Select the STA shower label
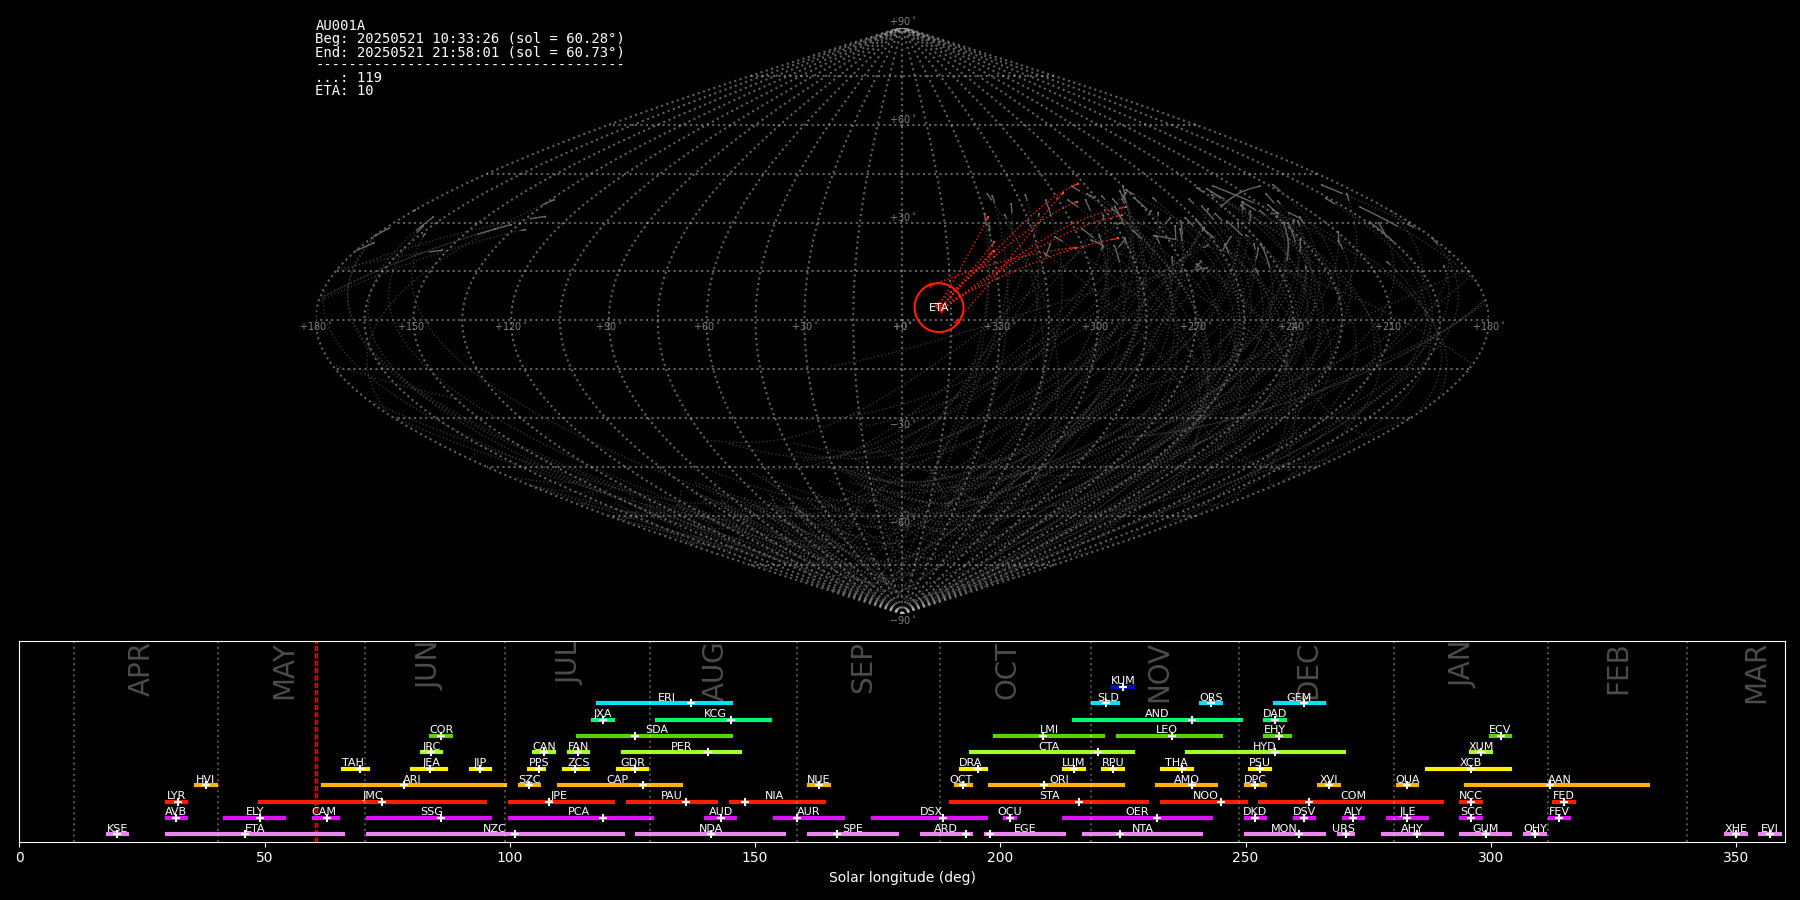Screen dimensions: 1800x900 coord(1049,796)
